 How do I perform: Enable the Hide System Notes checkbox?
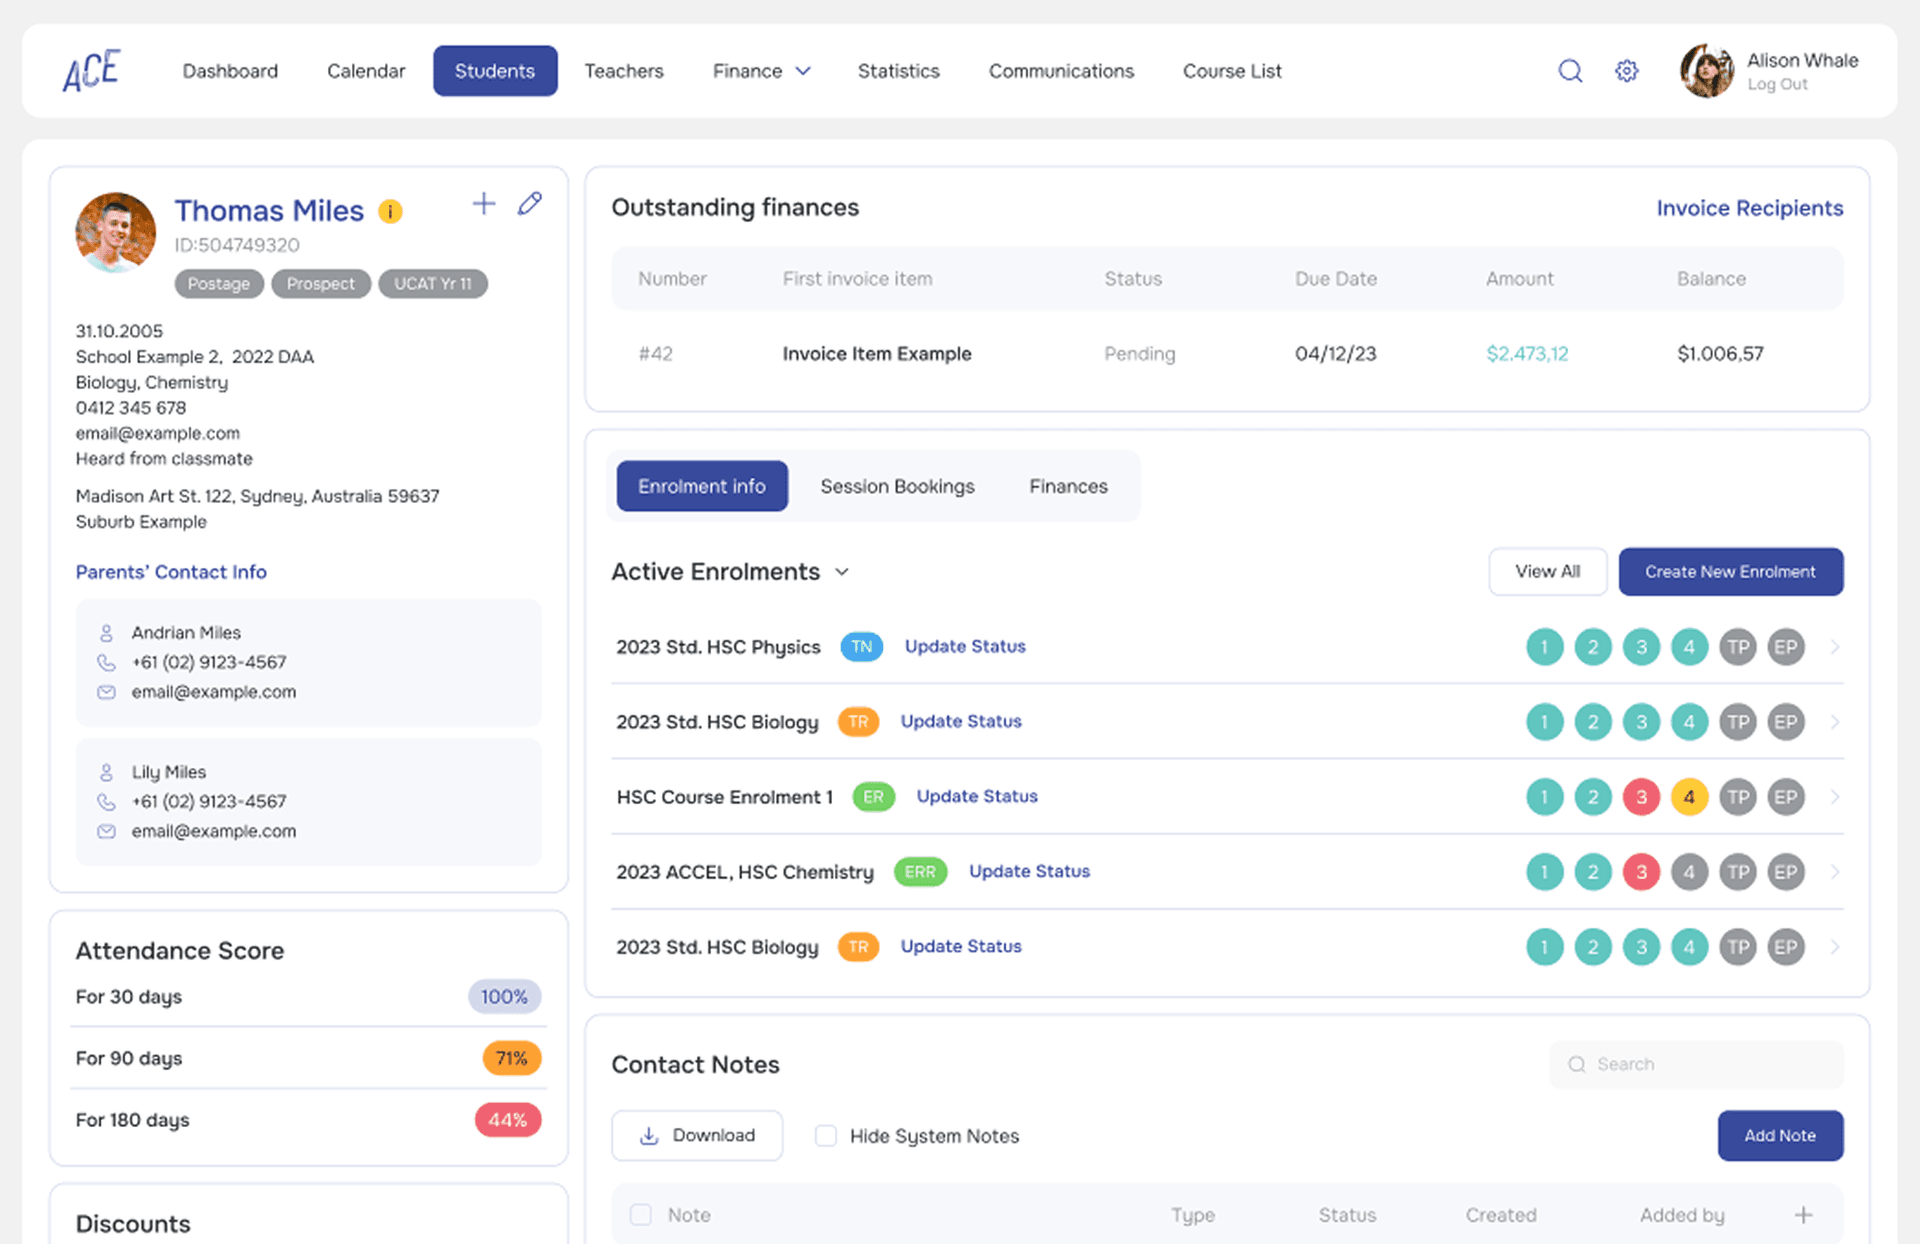click(x=825, y=1135)
